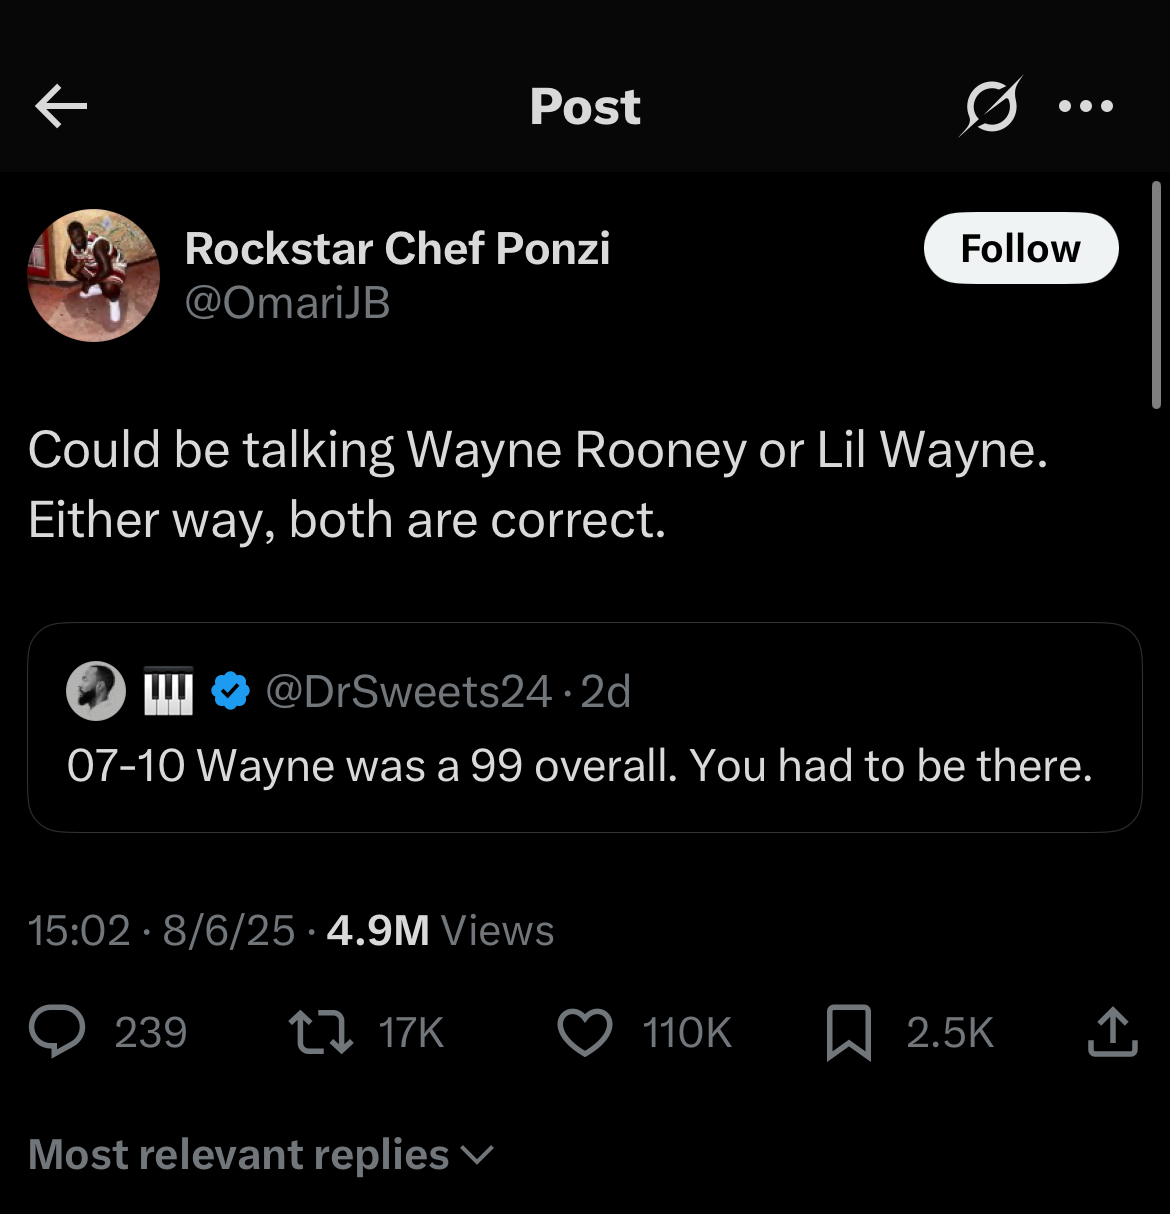Open the Grok slash-circle icon
This screenshot has width=1170, height=1214.
pyautogui.click(x=990, y=106)
